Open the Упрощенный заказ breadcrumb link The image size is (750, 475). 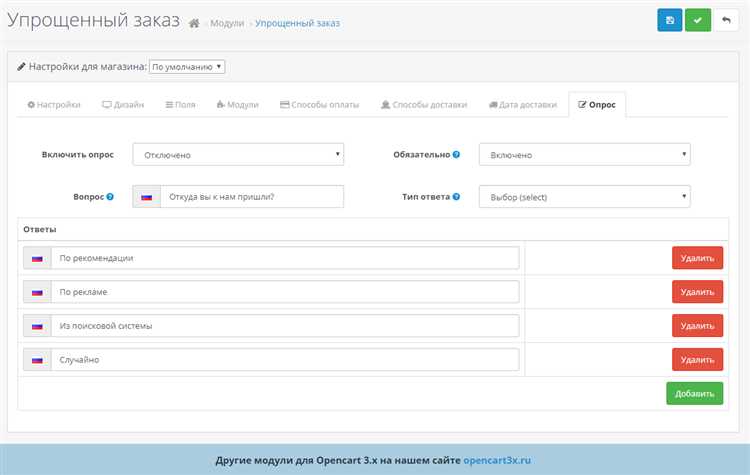pyautogui.click(x=298, y=23)
